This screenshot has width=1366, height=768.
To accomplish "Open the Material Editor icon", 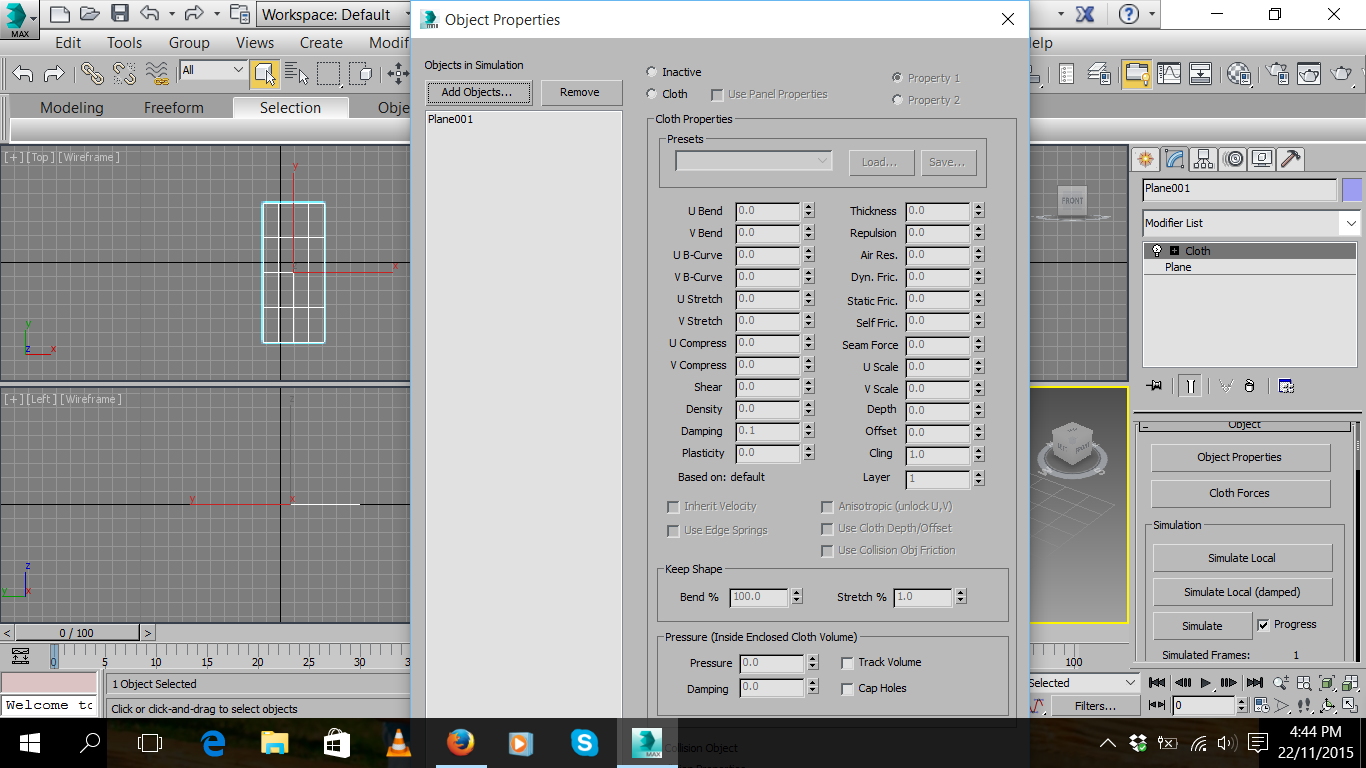I will point(1239,73).
